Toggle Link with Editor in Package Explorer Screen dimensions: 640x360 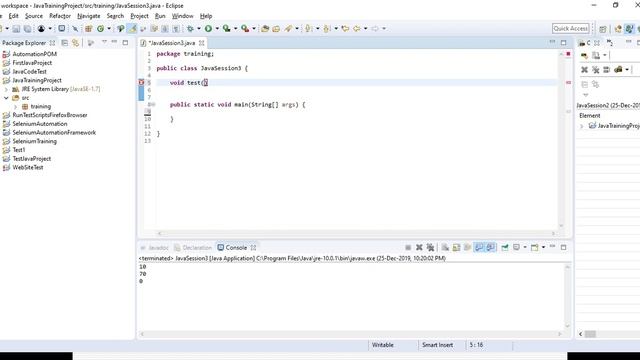coord(76,43)
